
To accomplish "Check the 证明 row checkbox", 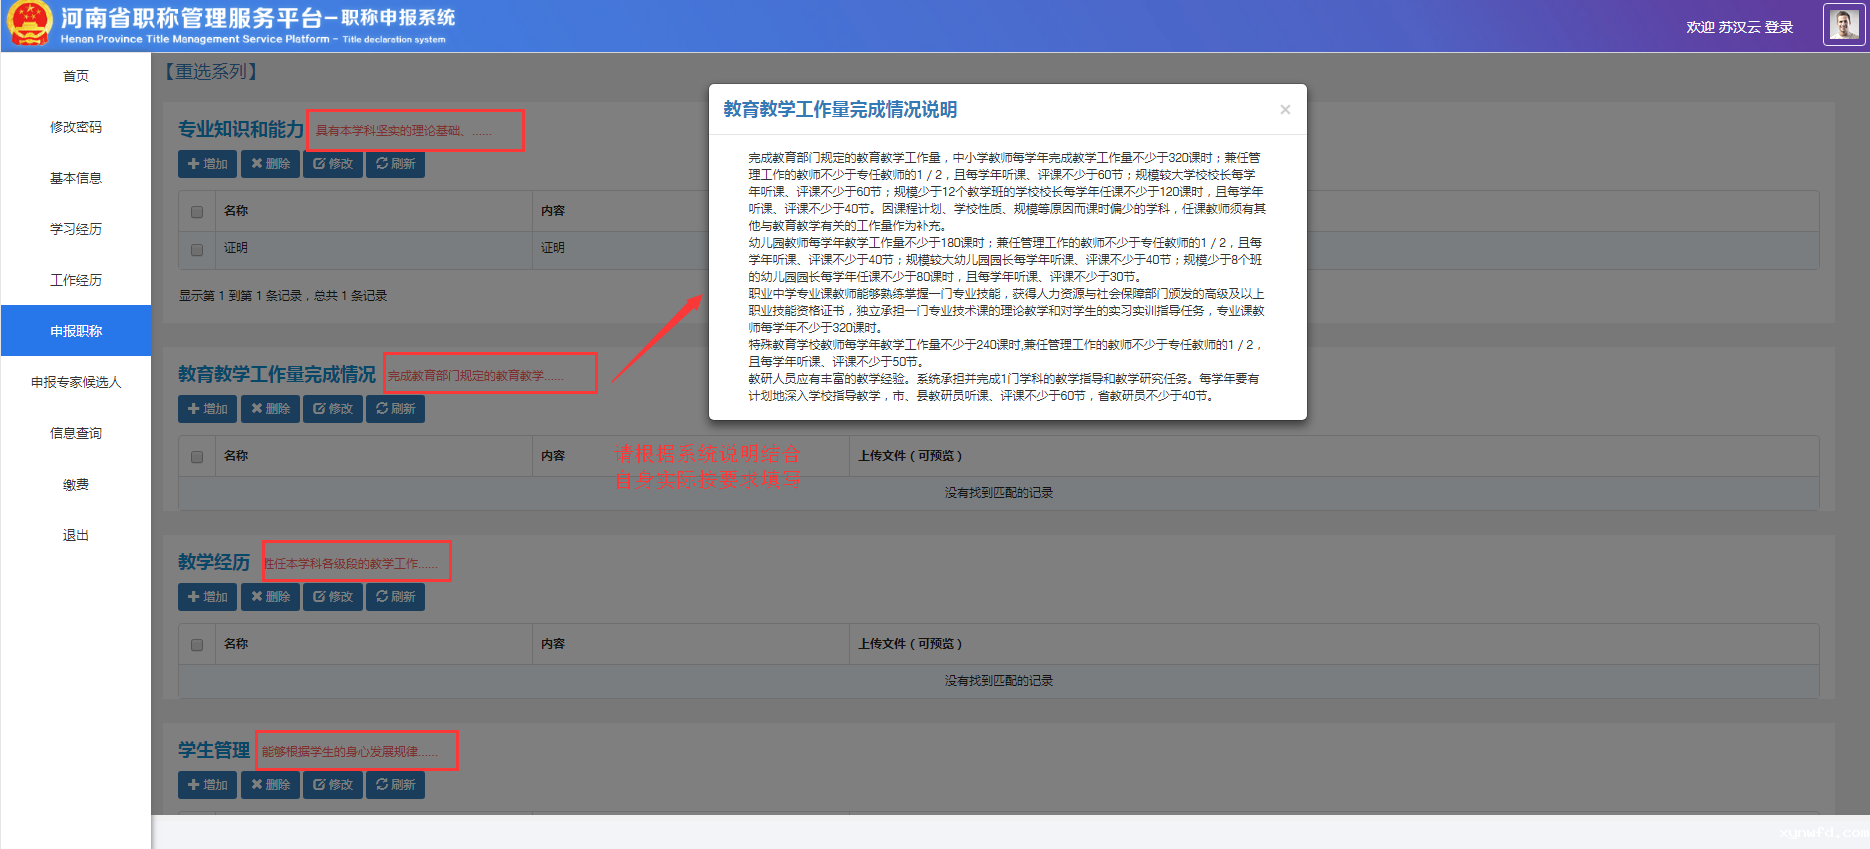I will pyautogui.click(x=197, y=249).
